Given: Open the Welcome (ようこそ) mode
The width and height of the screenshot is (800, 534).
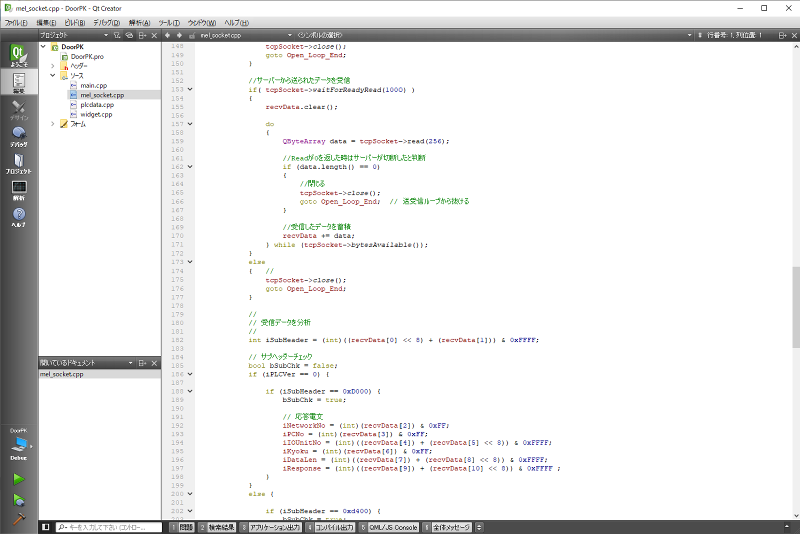Looking at the screenshot, I should coord(19,56).
